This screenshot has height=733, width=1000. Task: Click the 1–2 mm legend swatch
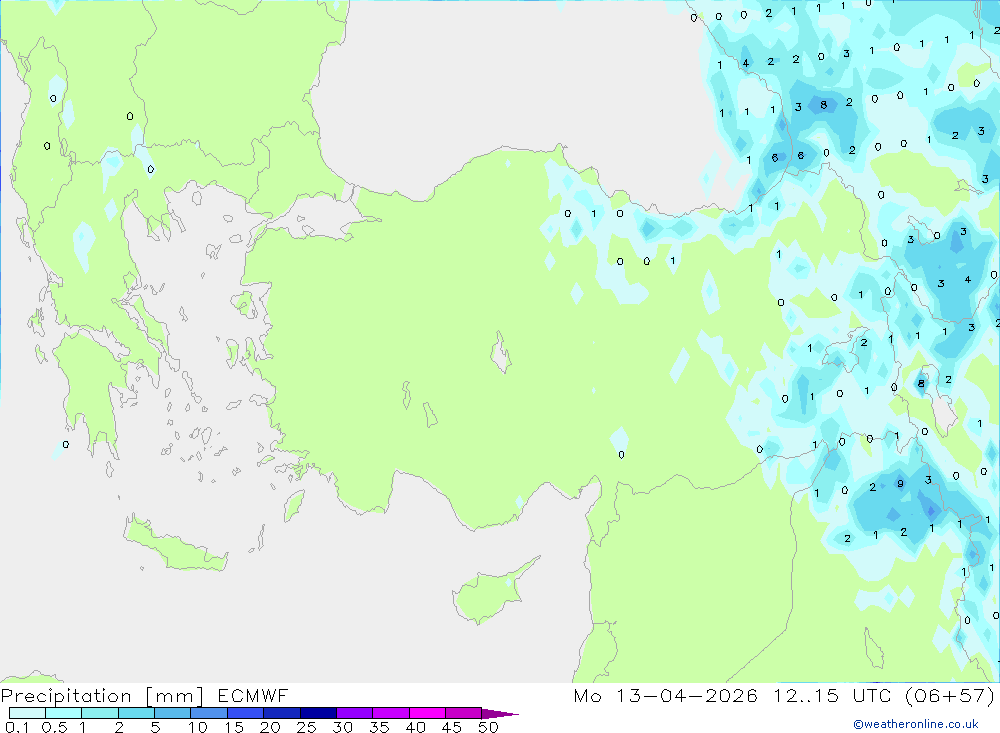coord(99,713)
